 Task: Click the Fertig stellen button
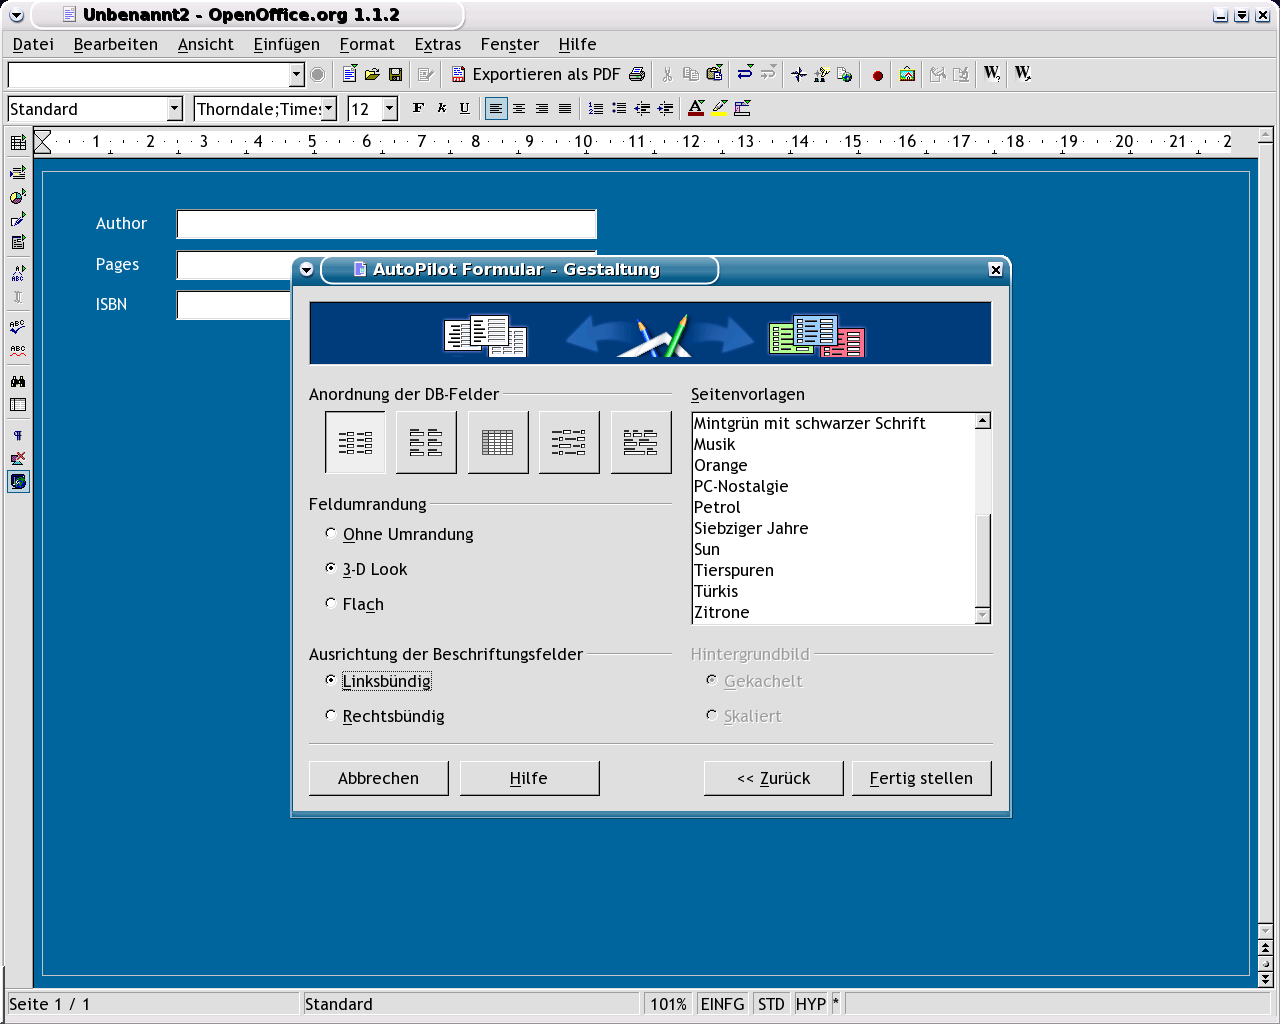921,778
